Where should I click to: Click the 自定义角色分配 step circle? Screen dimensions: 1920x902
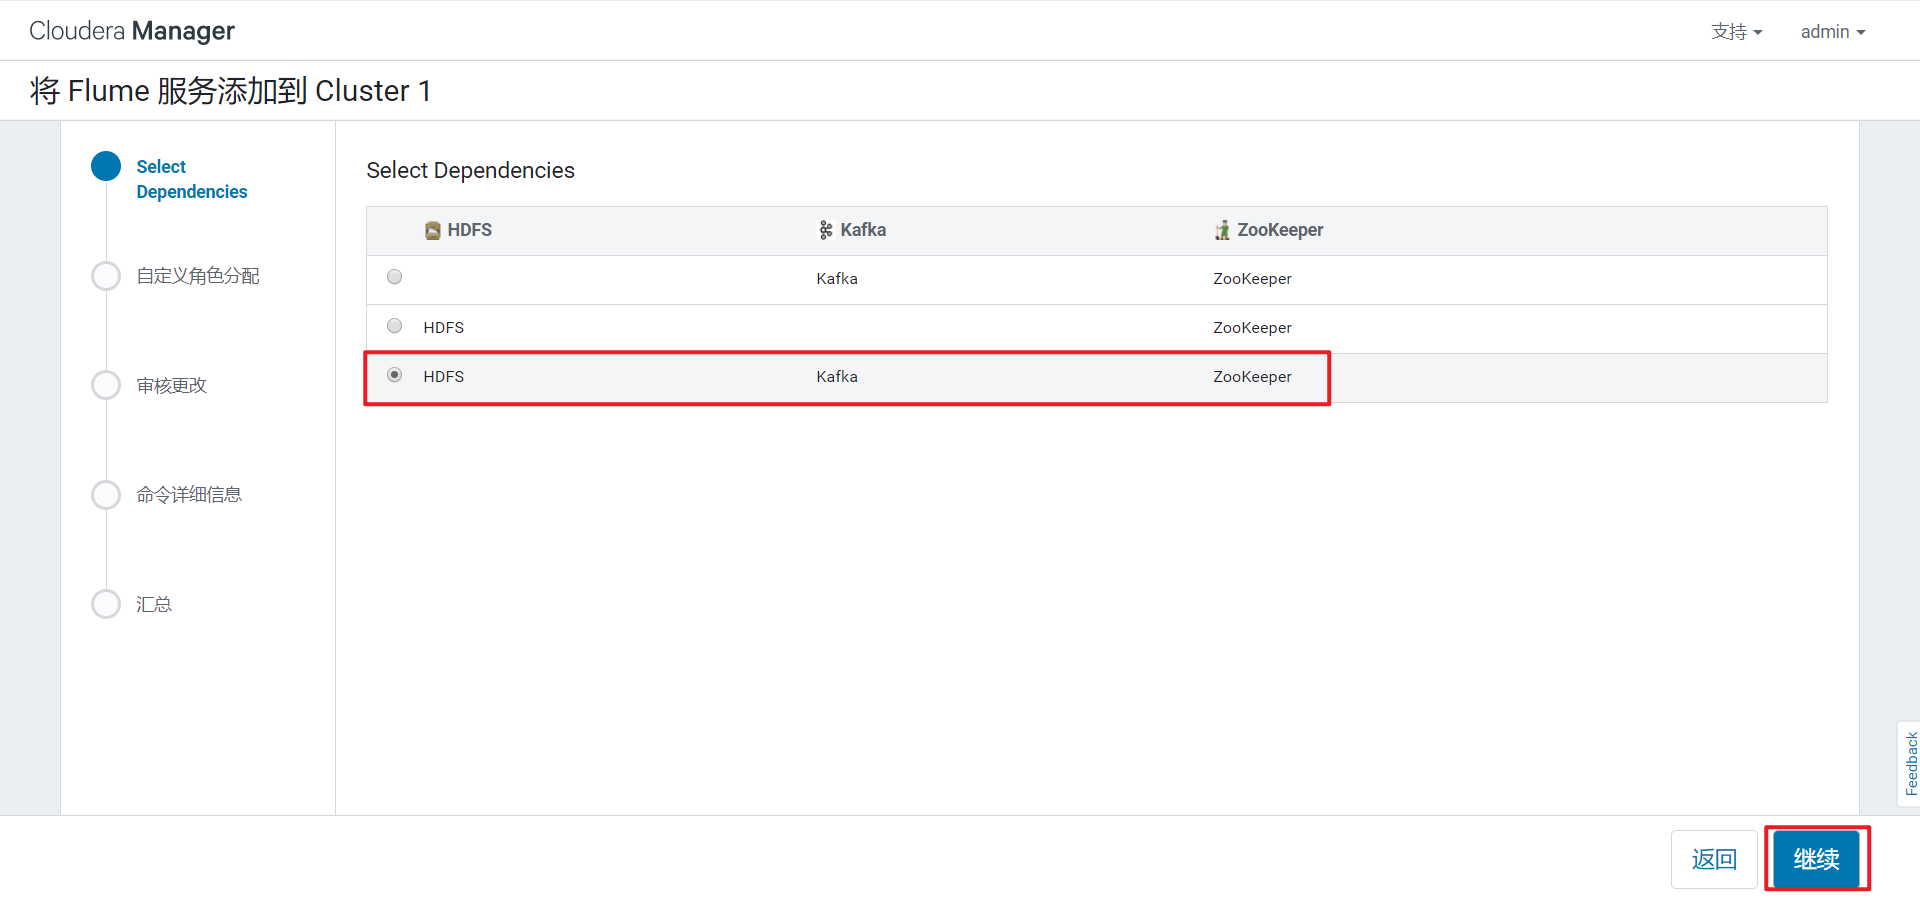(106, 276)
